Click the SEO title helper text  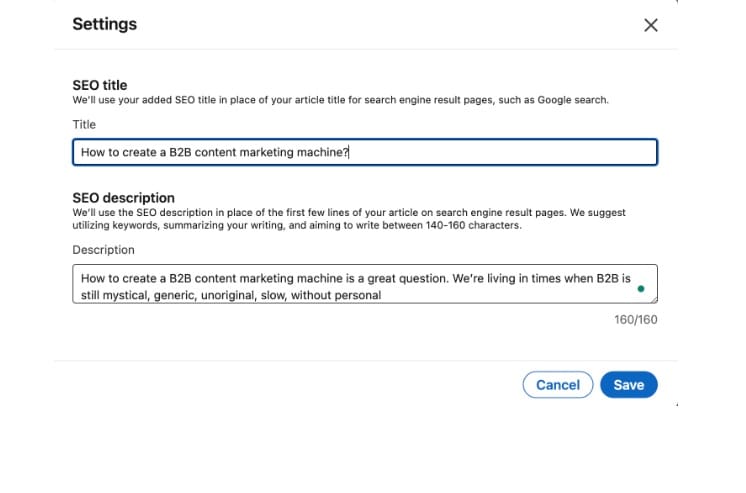(x=340, y=100)
